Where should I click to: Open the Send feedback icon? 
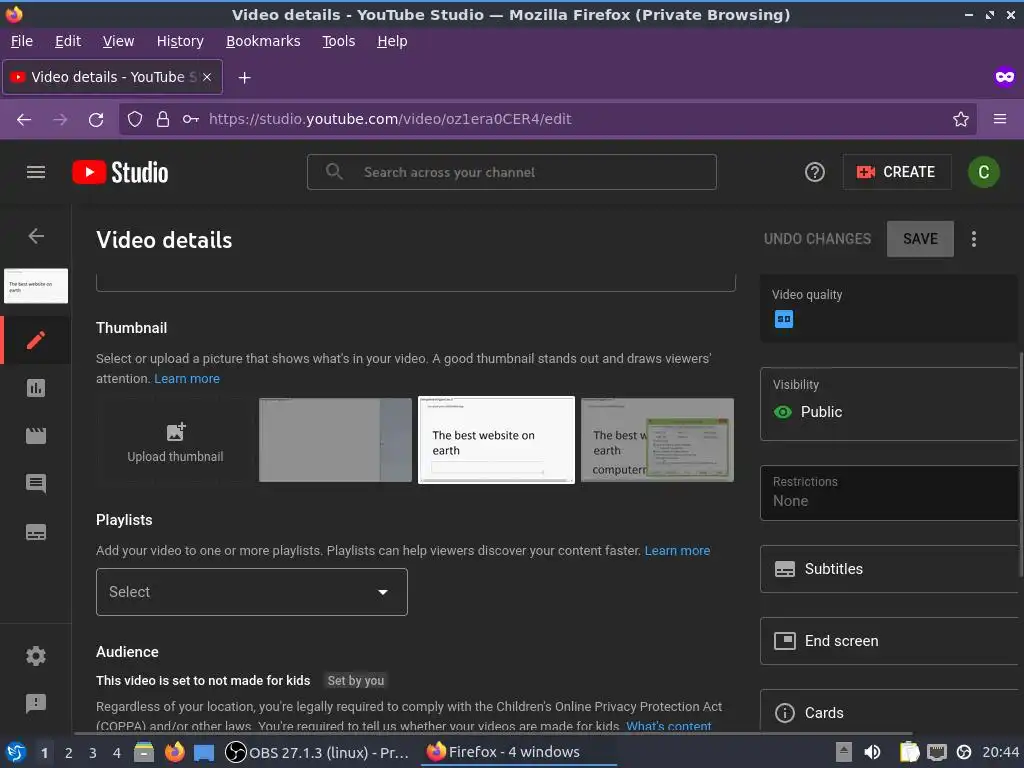(x=36, y=703)
